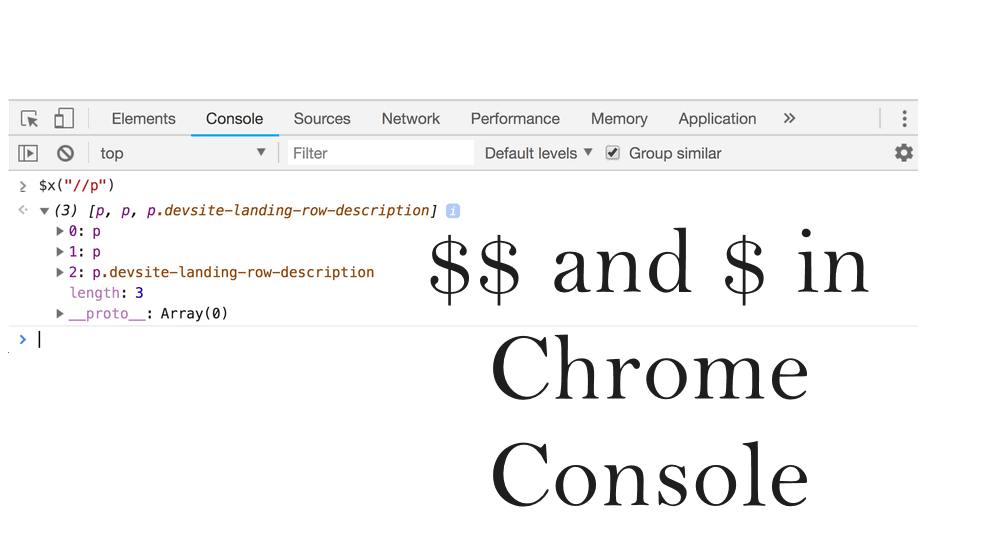Image resolution: width=981 pixels, height=559 pixels.
Task: Open the Elements tab
Action: pos(143,118)
